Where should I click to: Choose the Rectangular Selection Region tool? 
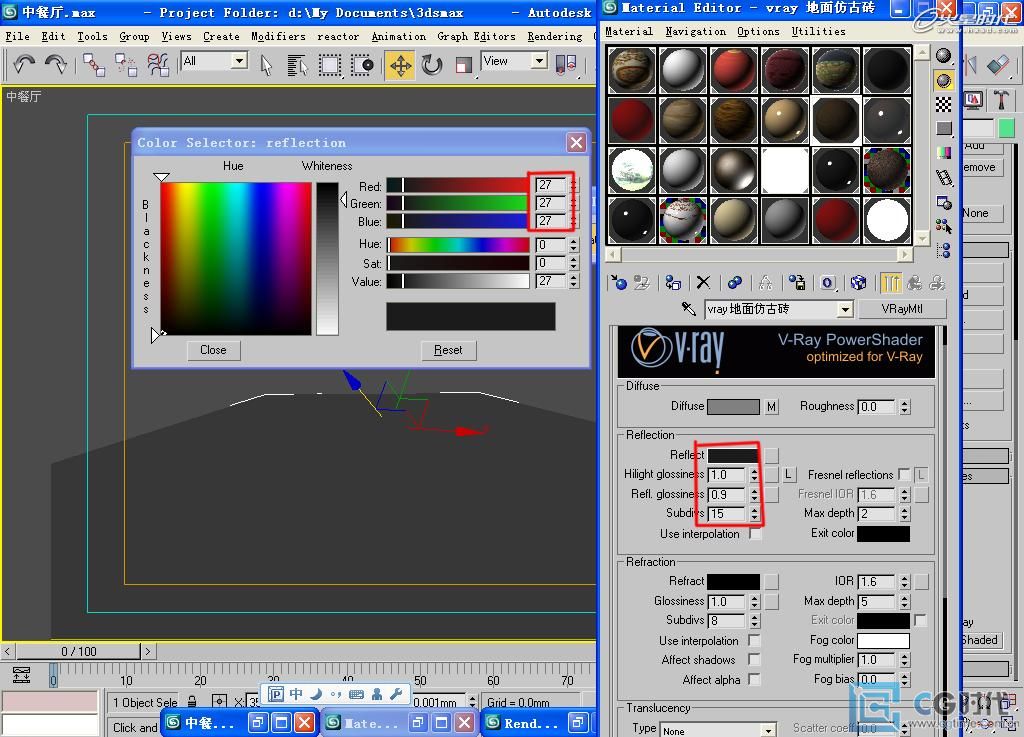click(x=330, y=65)
